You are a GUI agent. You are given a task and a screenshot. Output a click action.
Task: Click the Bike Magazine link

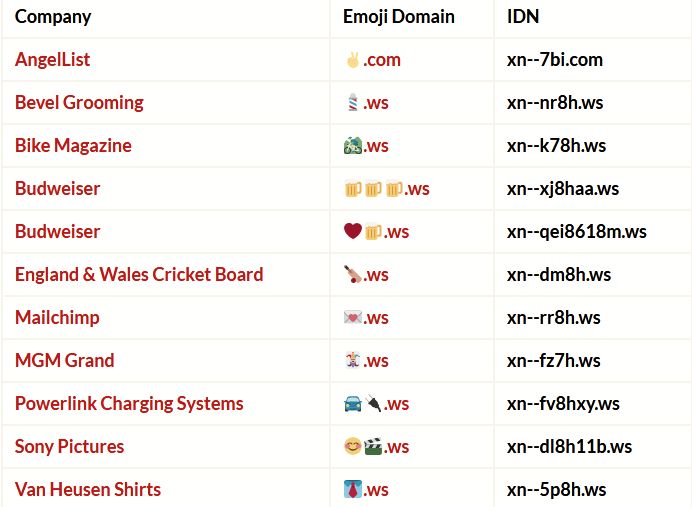(x=73, y=145)
